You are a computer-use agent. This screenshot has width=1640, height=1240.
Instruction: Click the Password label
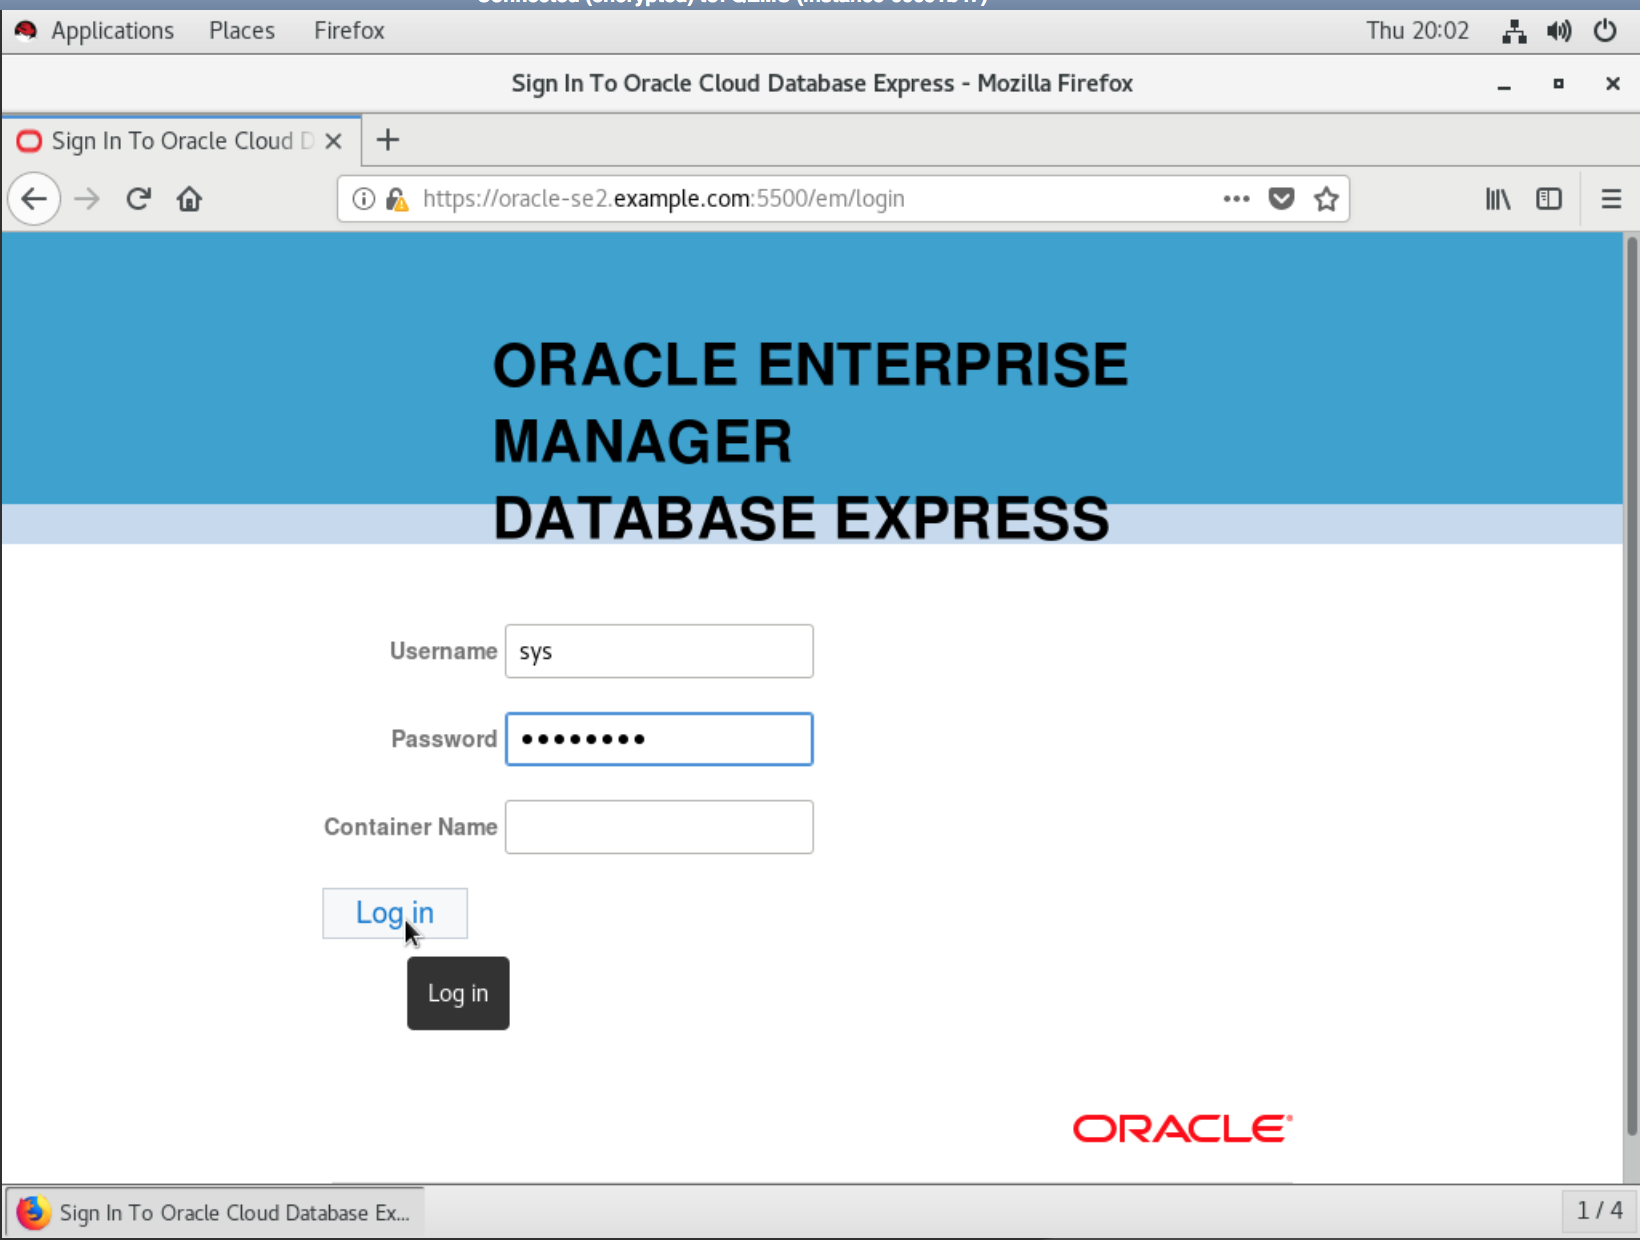443,739
